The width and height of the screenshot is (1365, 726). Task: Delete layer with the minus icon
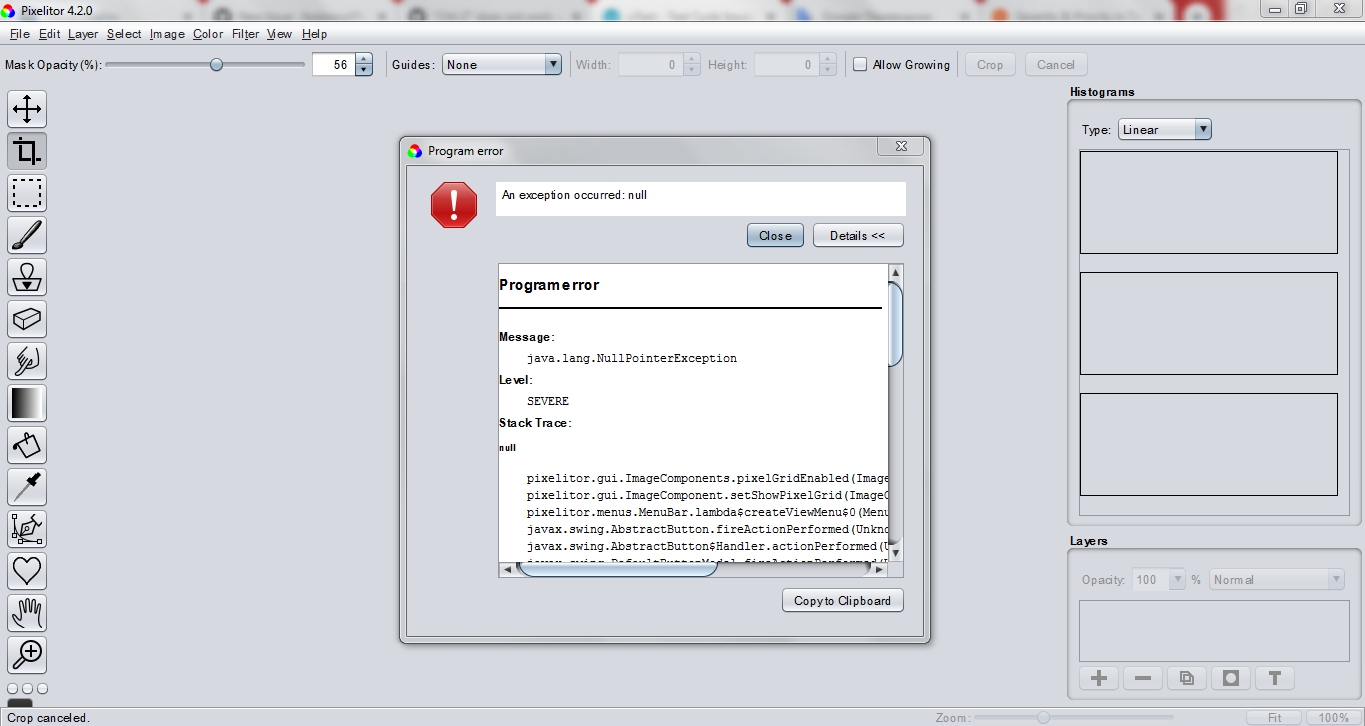point(1143,678)
